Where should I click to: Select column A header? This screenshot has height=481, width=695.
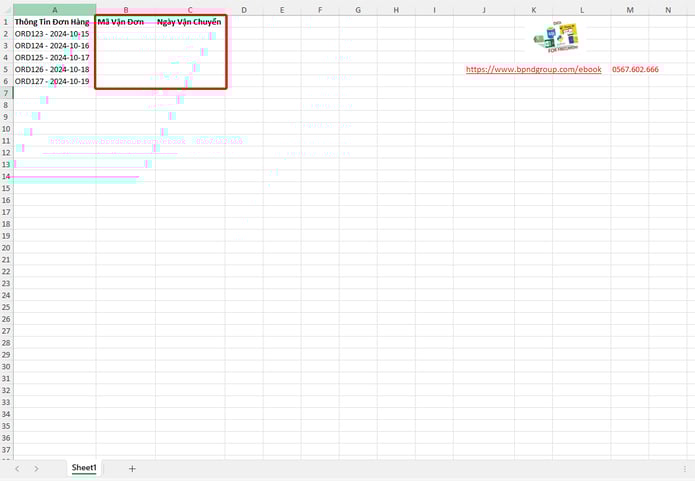55,10
